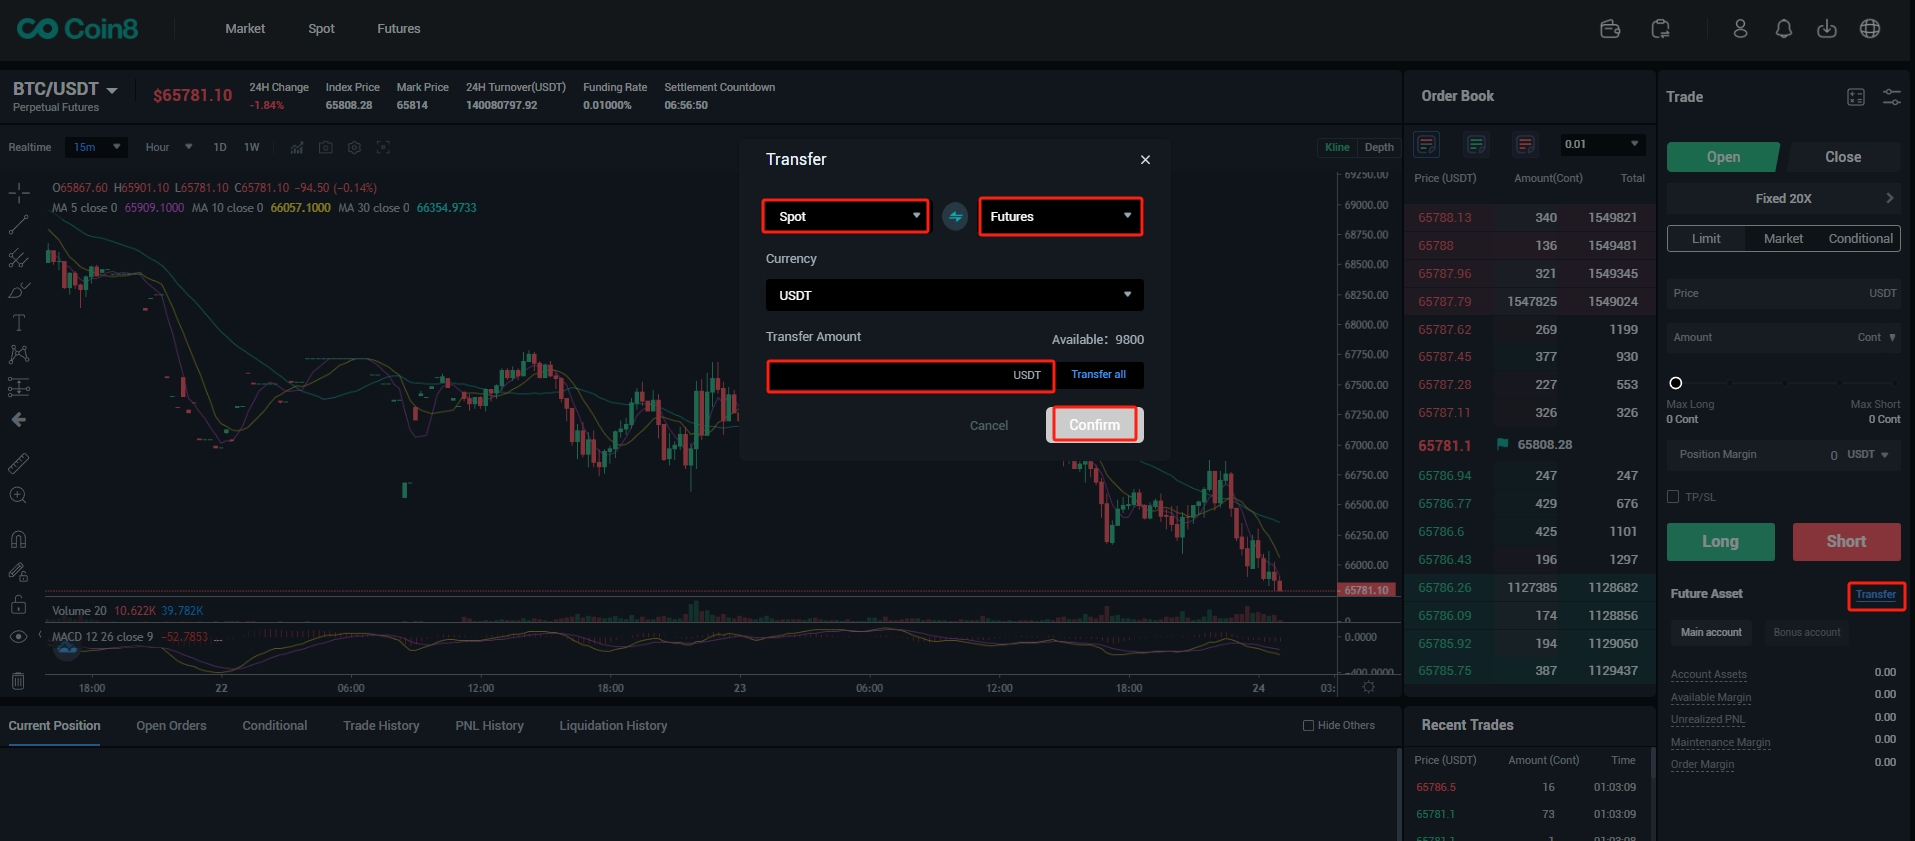Click the Transfer all link
The width and height of the screenshot is (1915, 841).
pyautogui.click(x=1098, y=375)
